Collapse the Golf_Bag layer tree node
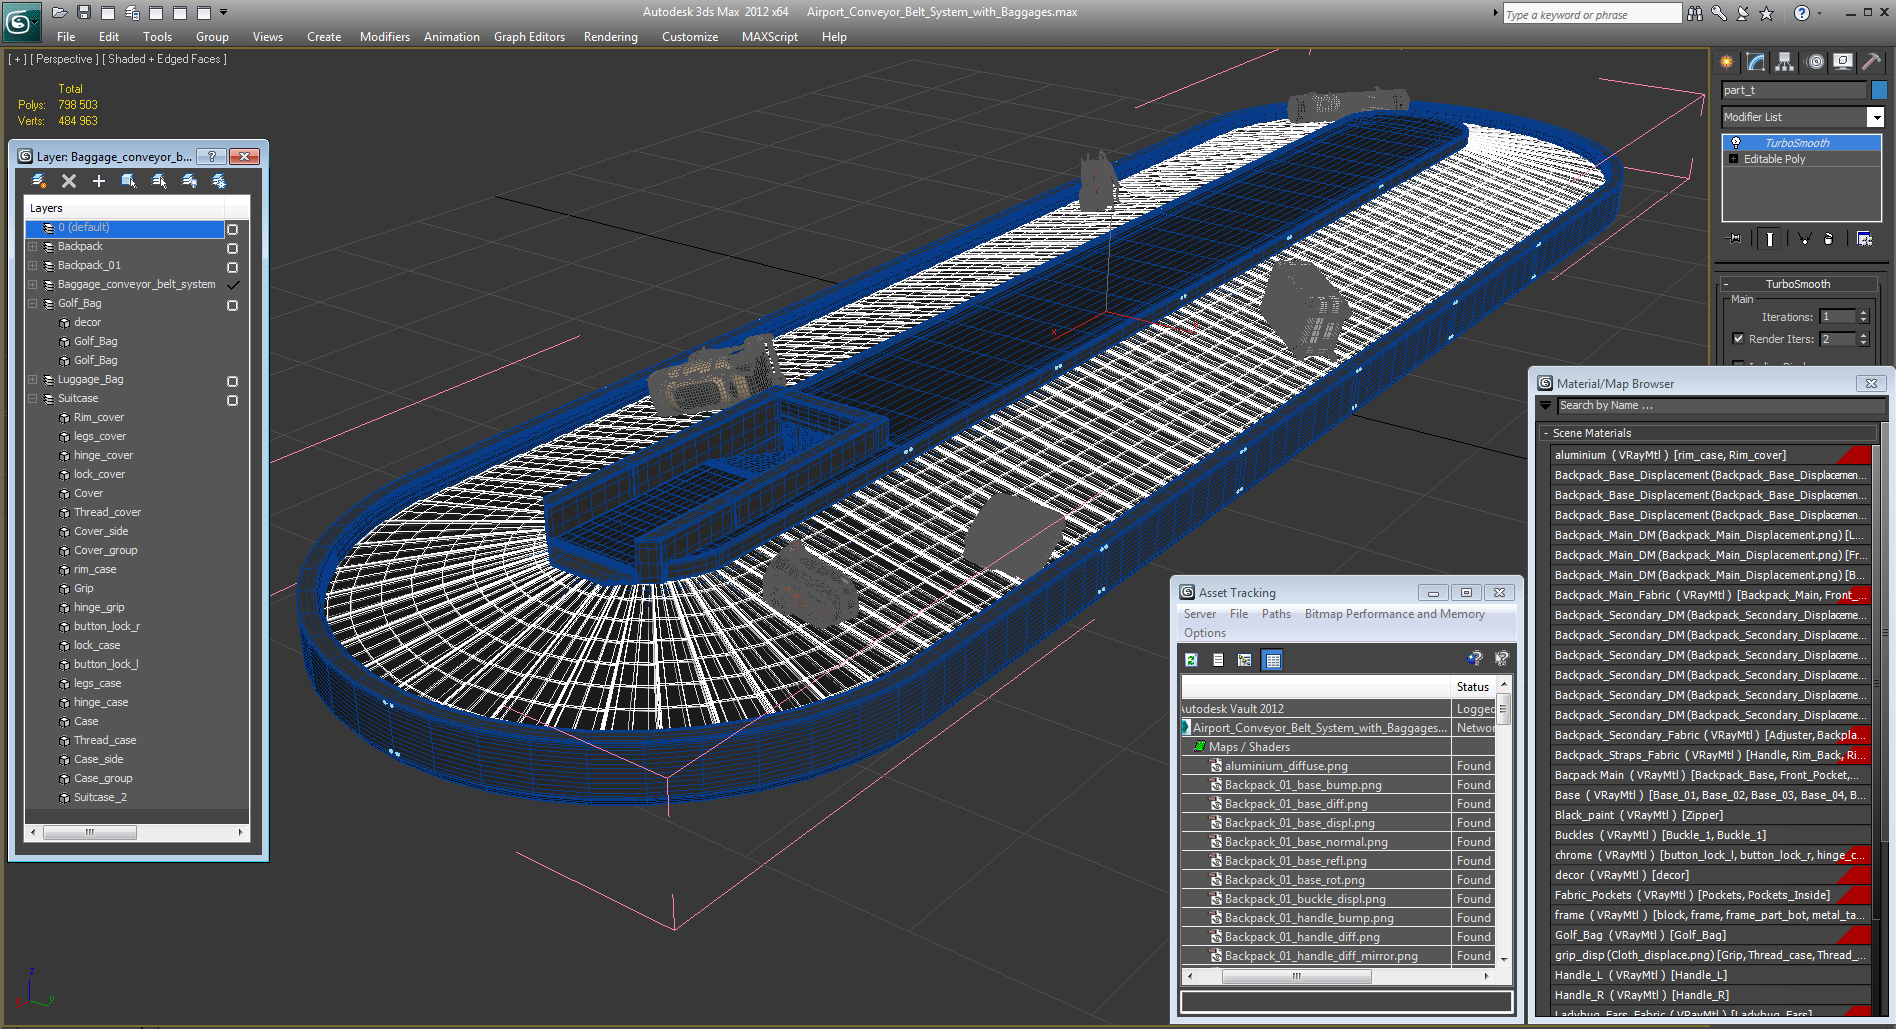The width and height of the screenshot is (1896, 1029). pos(33,303)
